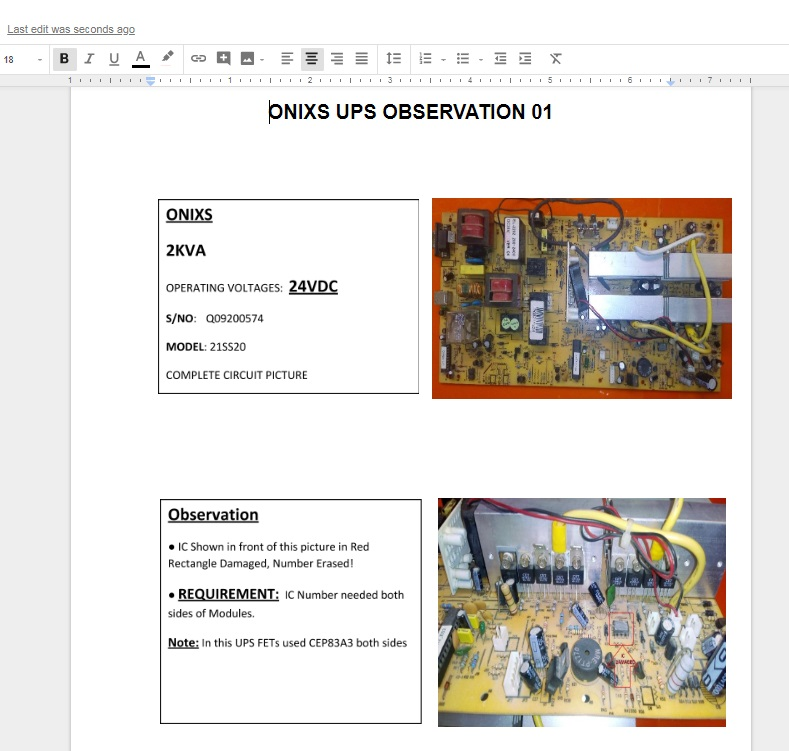Justify the text alignment
Screen dimensions: 789x751
pos(362,59)
